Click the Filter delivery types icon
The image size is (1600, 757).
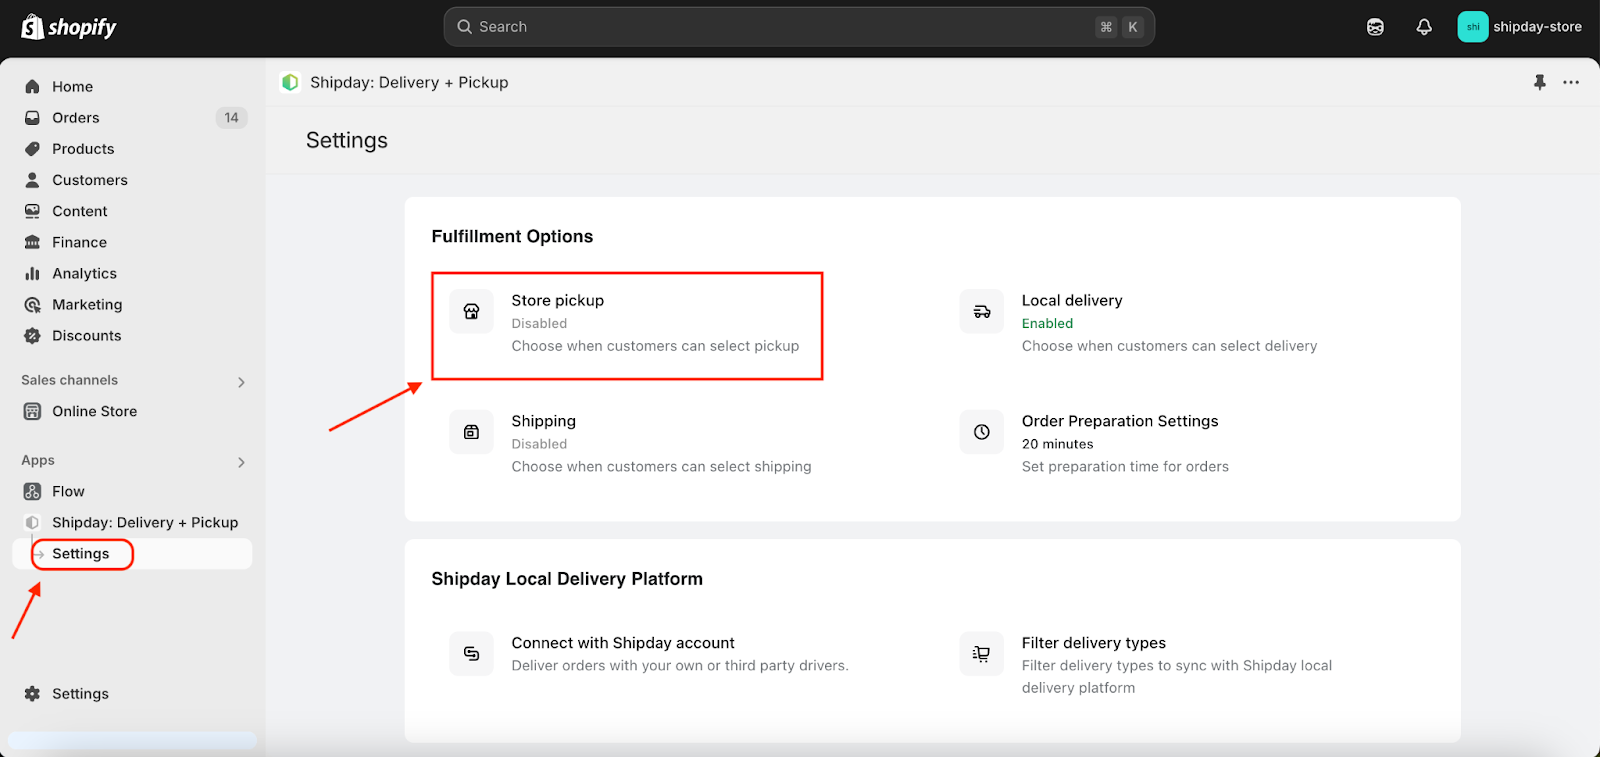(982, 654)
